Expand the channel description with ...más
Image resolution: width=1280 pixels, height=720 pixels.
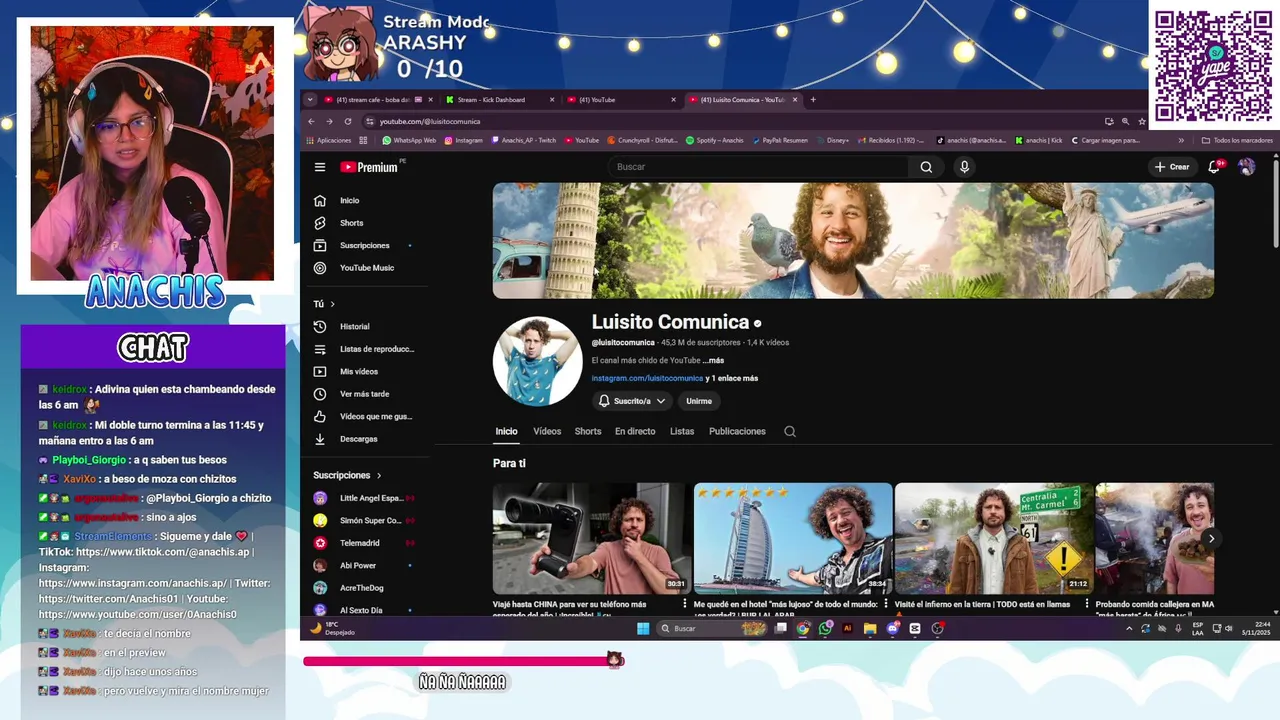pyautogui.click(x=713, y=361)
